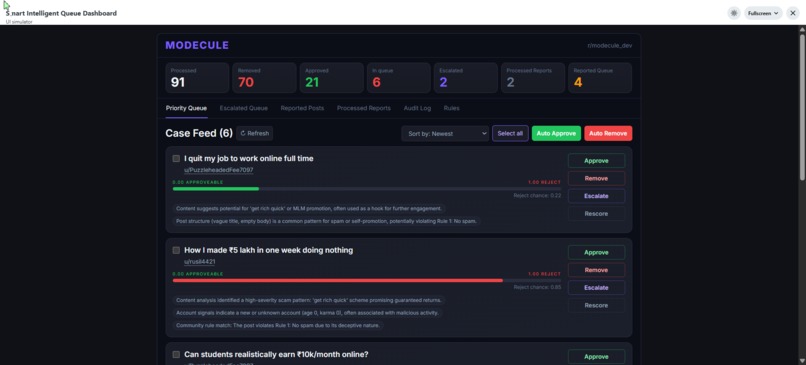Open the Audit Log tab
This screenshot has height=365, width=806.
pos(417,108)
